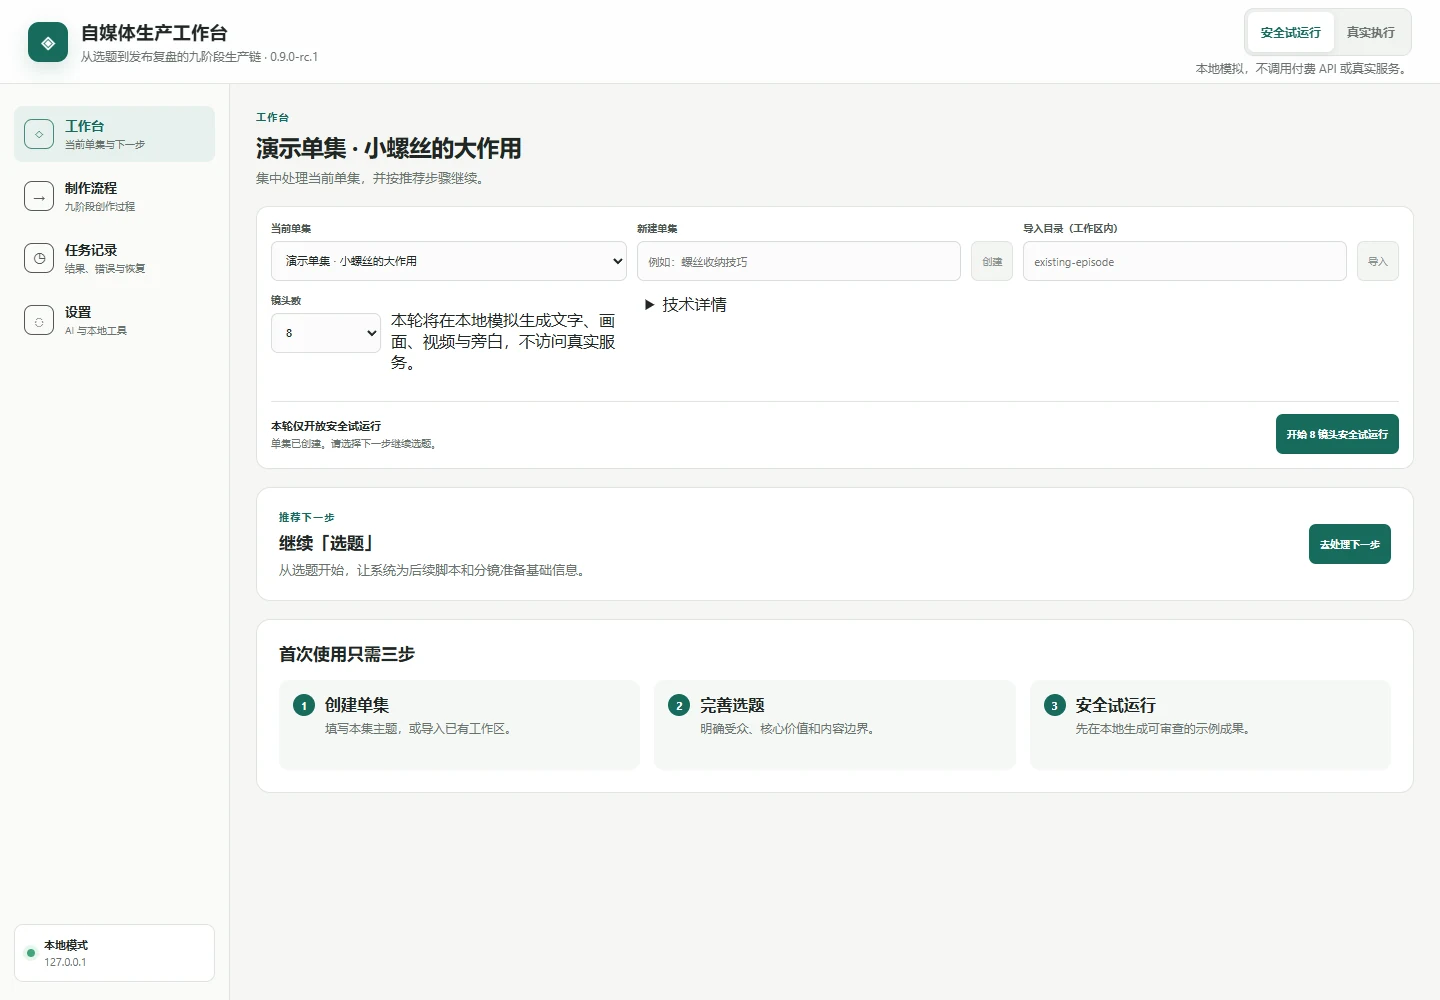Switch to 真实执行 mode
Image resolution: width=1440 pixels, height=1000 pixels.
click(1370, 32)
